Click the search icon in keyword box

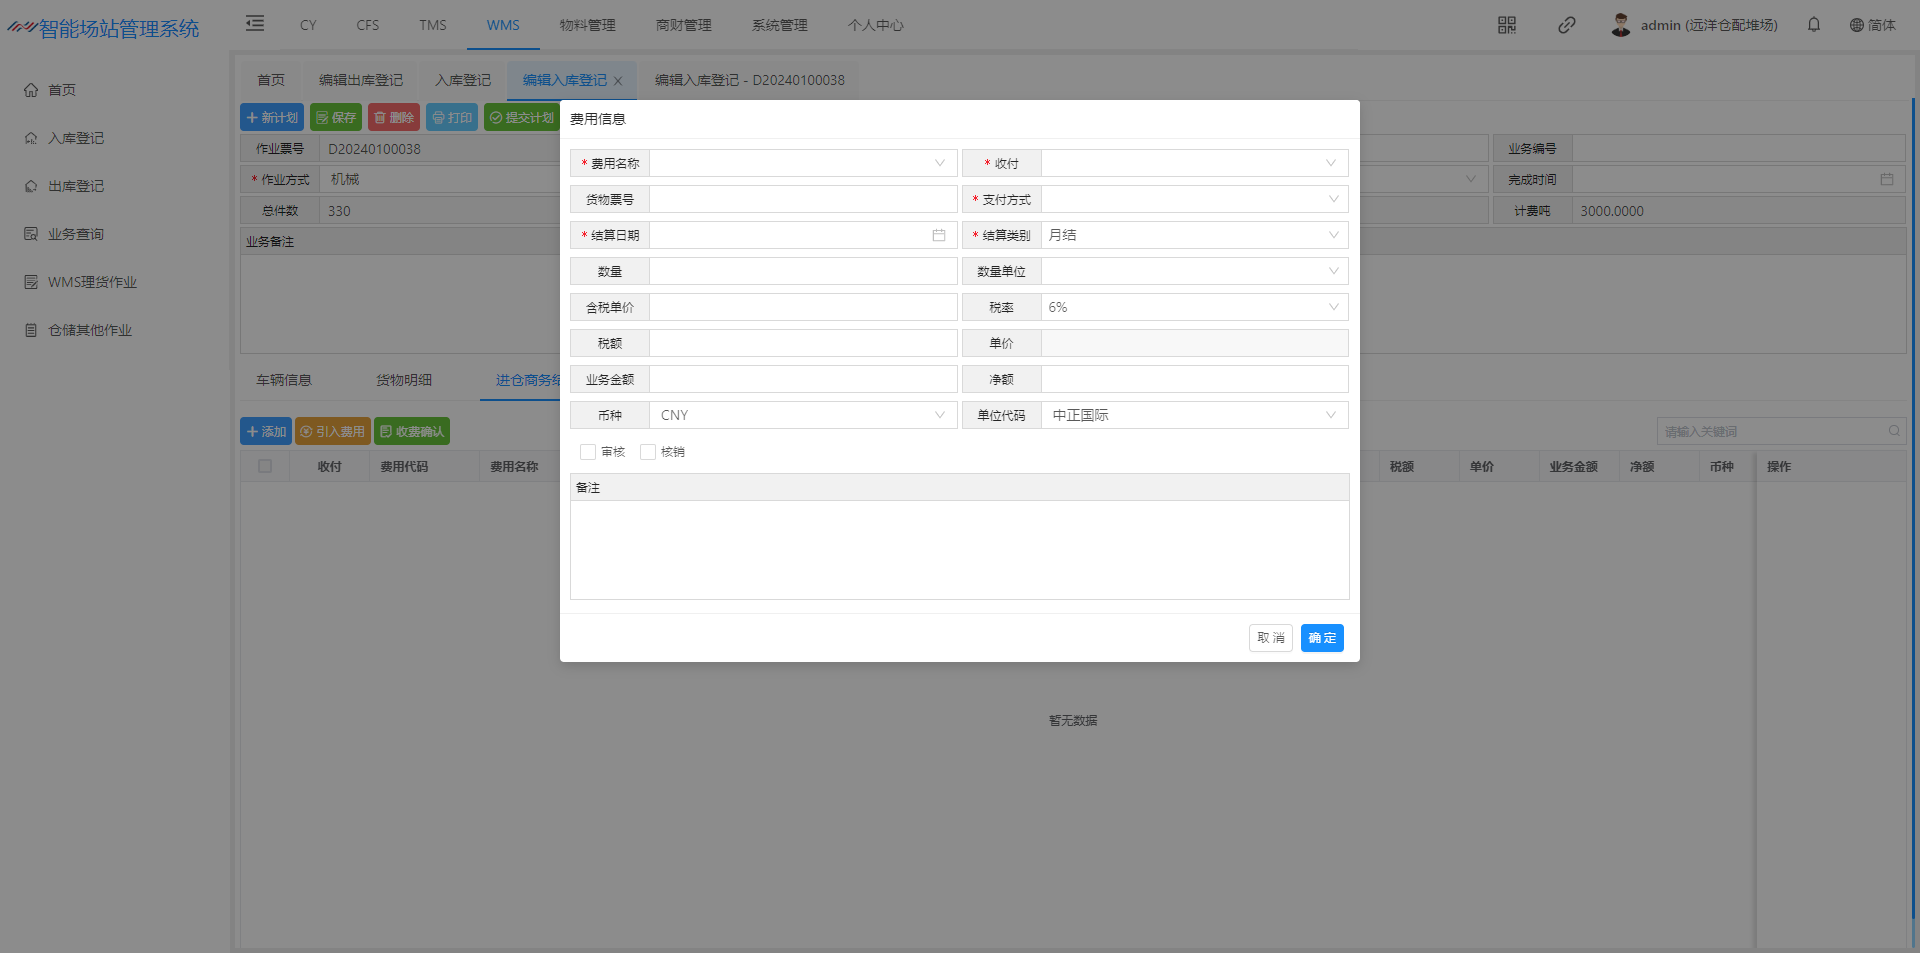pos(1893,431)
